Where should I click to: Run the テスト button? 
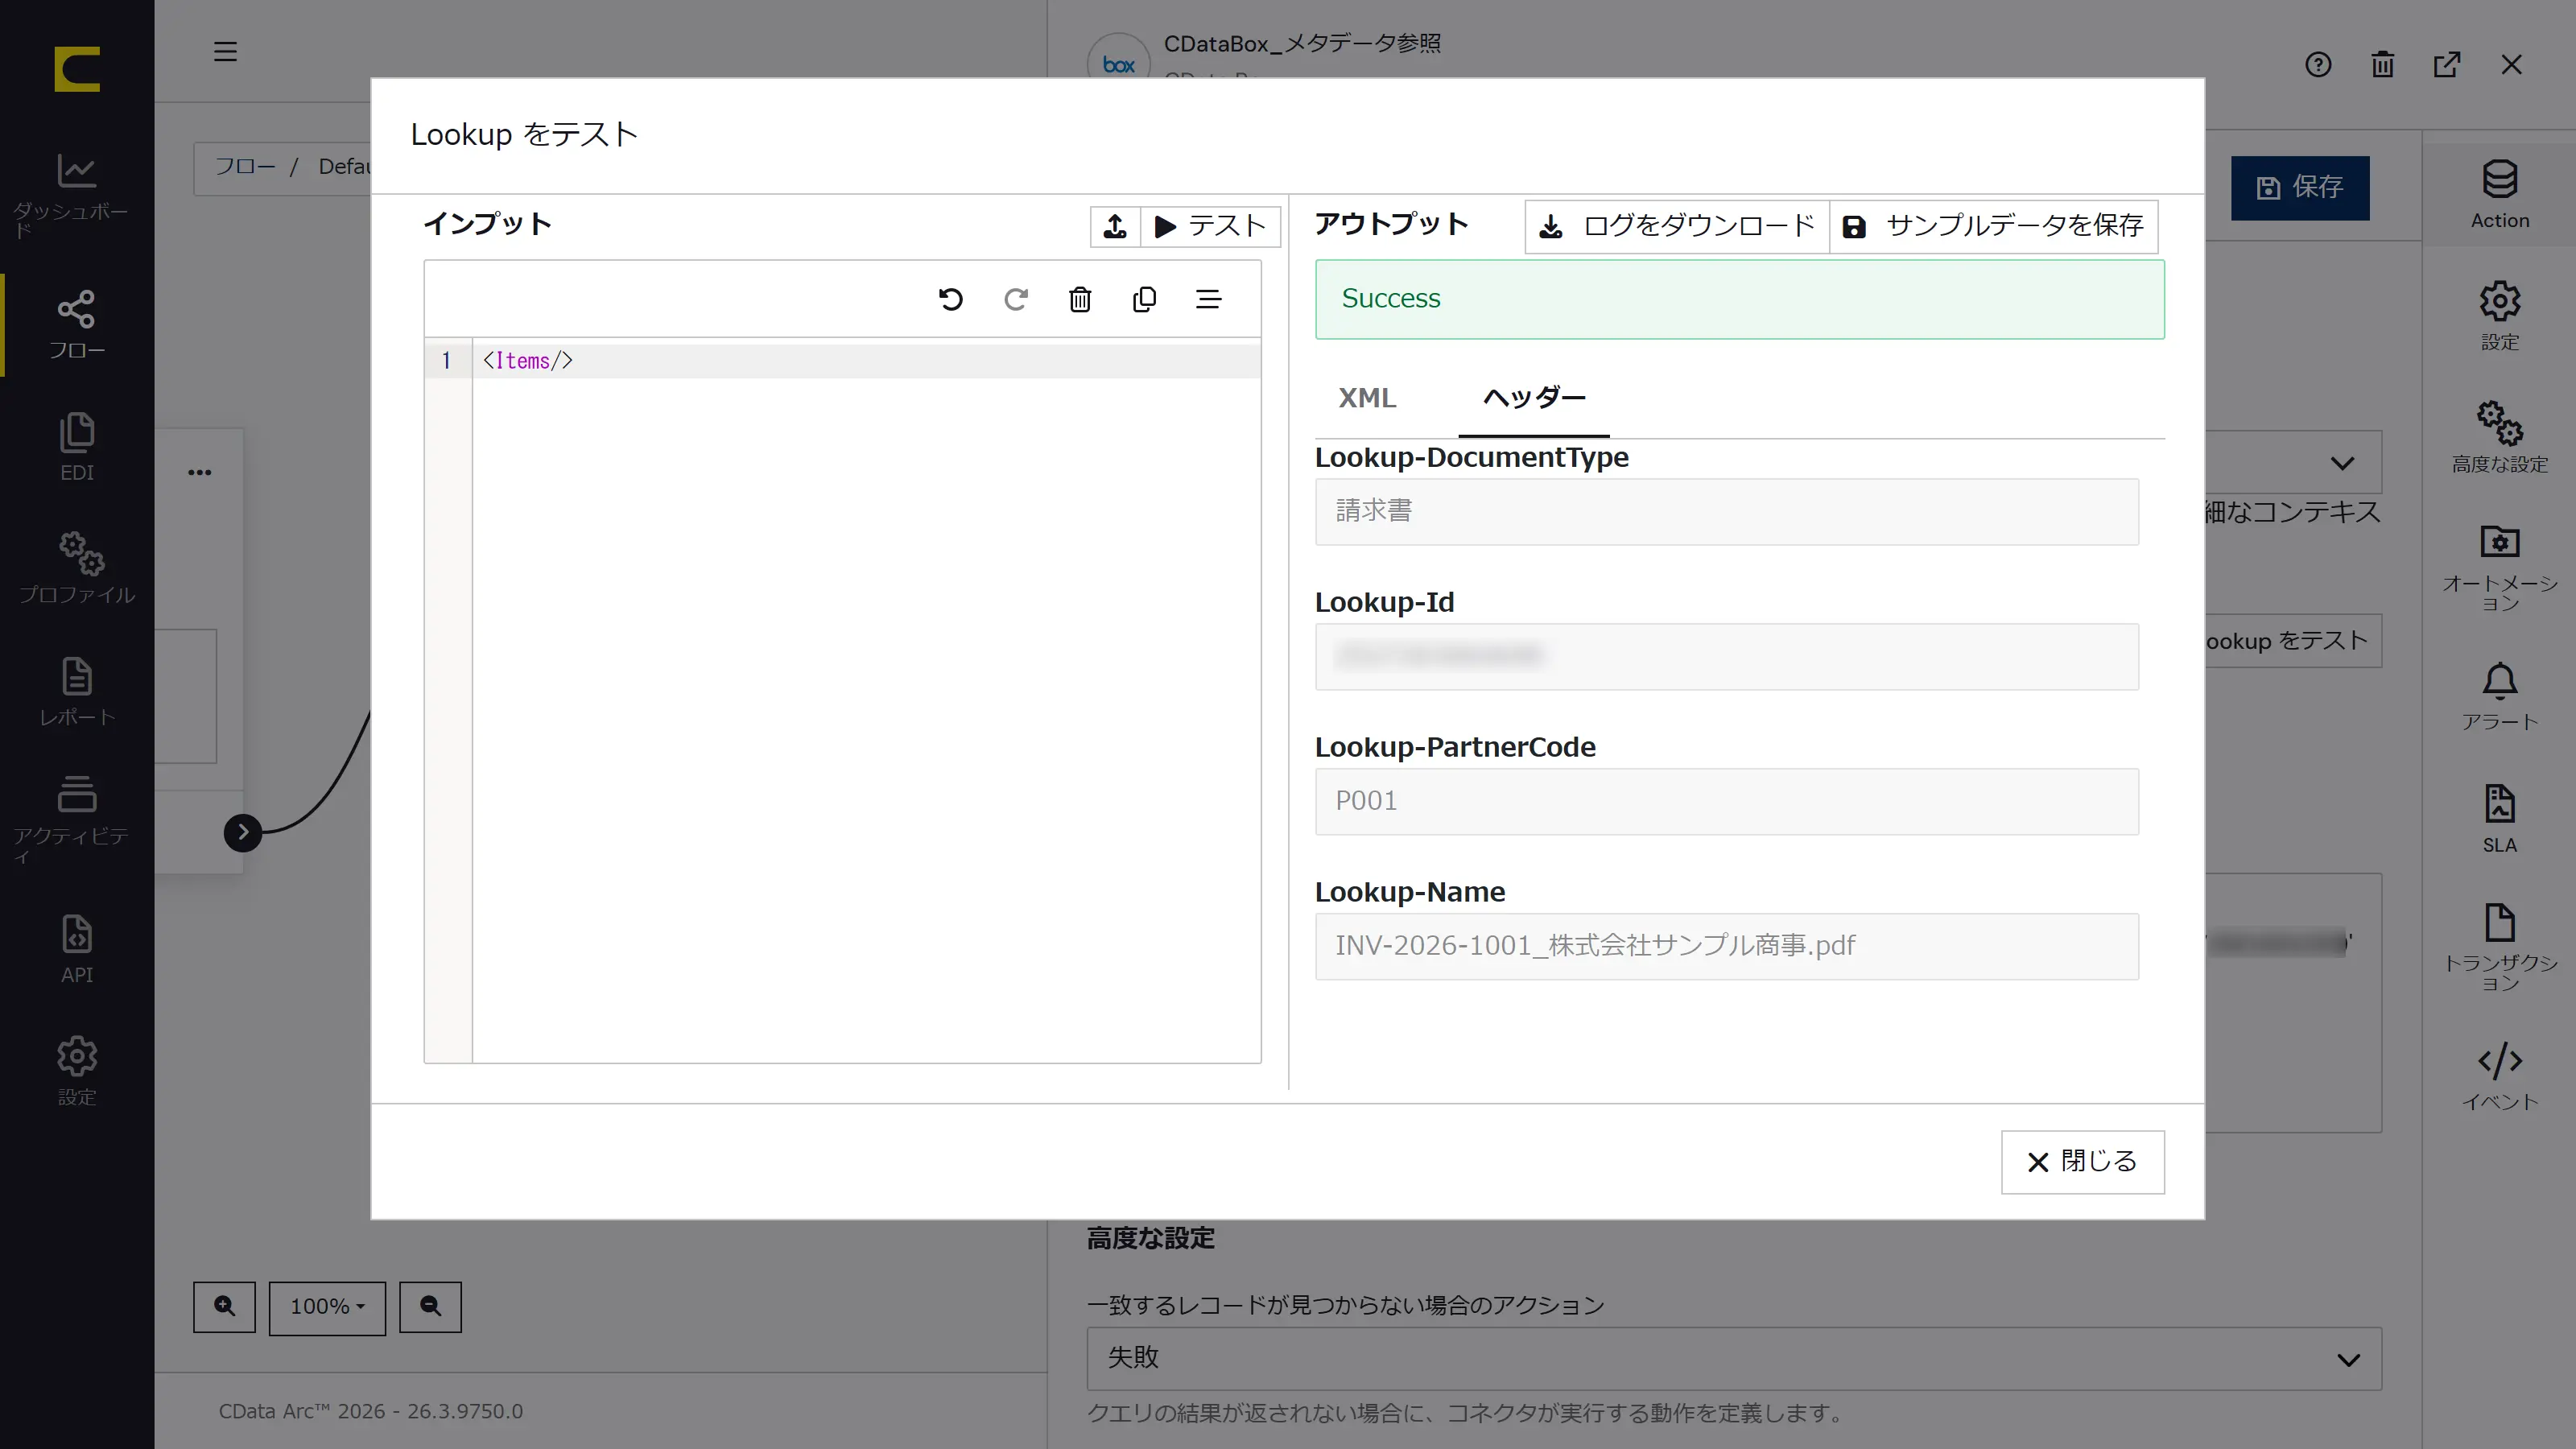1210,226
